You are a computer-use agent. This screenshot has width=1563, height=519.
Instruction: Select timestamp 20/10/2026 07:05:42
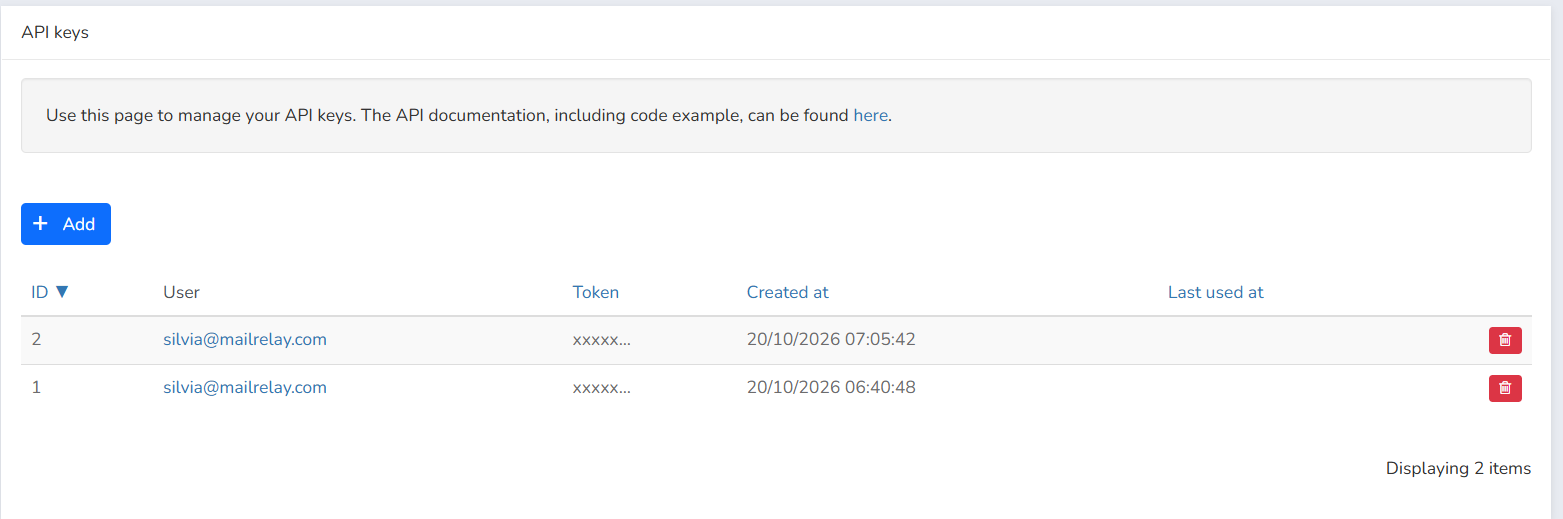(831, 339)
